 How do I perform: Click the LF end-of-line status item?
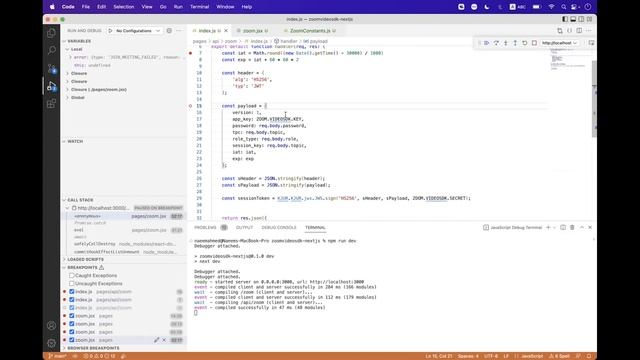click(506, 356)
